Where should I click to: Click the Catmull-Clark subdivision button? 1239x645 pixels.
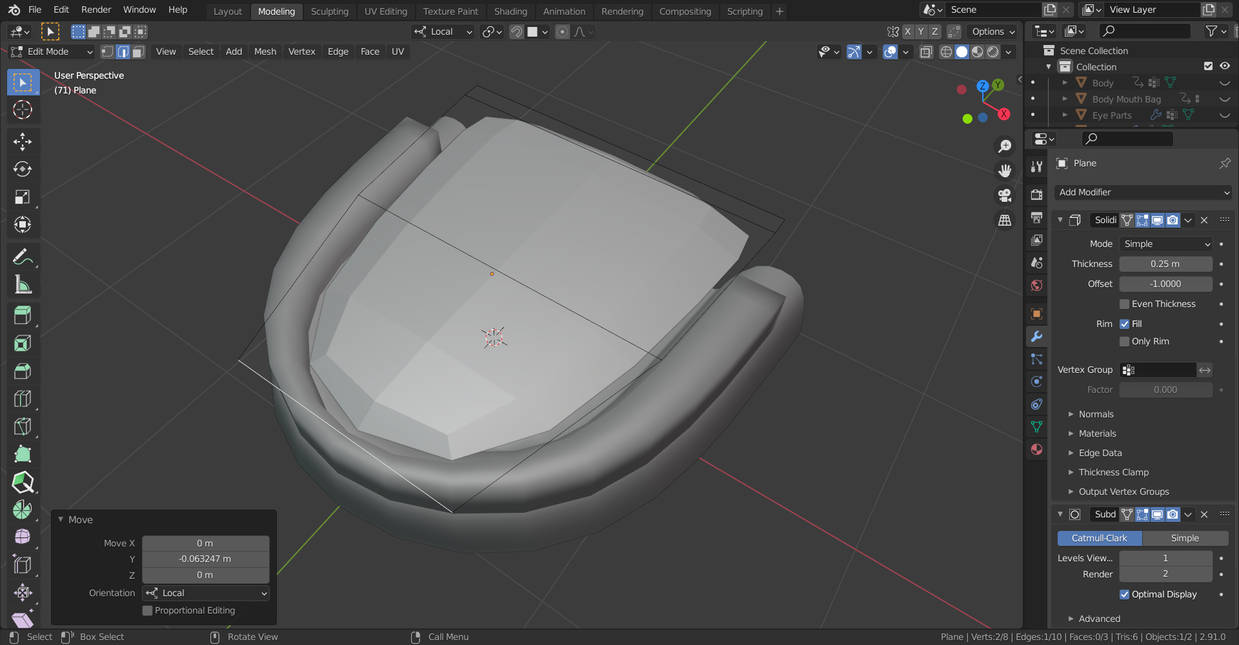tap(1100, 538)
